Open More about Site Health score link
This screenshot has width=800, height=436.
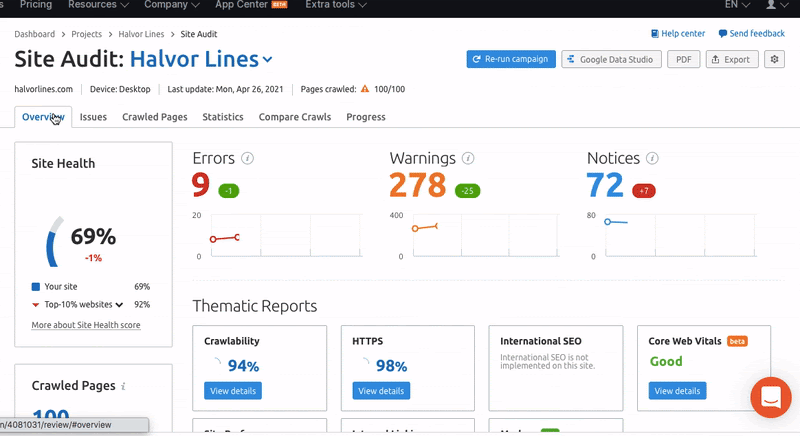pos(86,325)
